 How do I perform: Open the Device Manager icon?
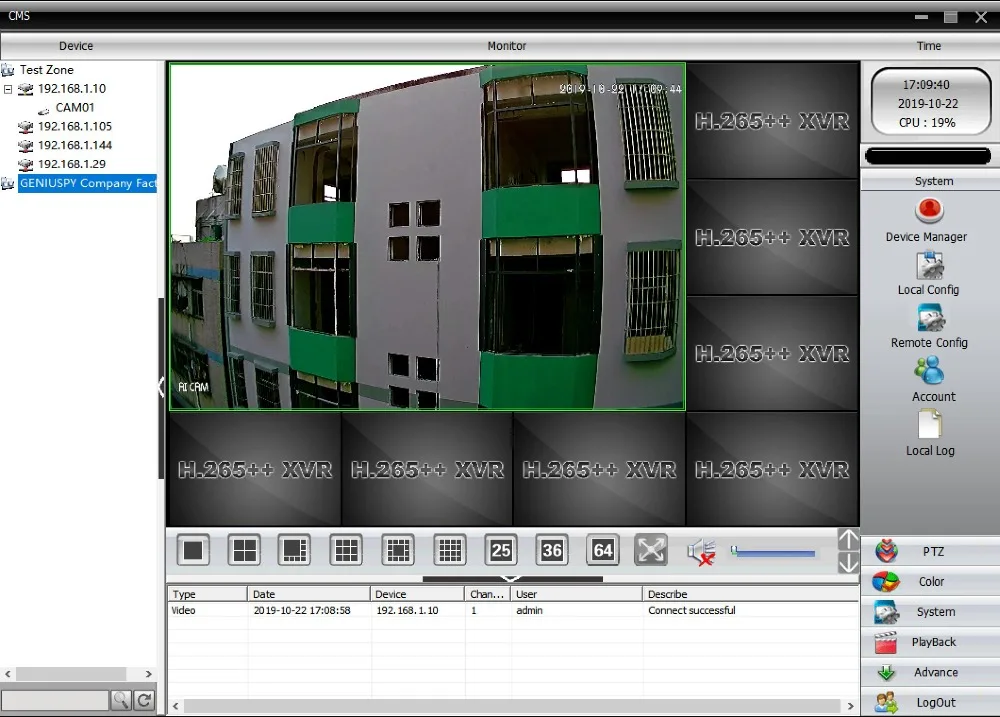point(929,210)
